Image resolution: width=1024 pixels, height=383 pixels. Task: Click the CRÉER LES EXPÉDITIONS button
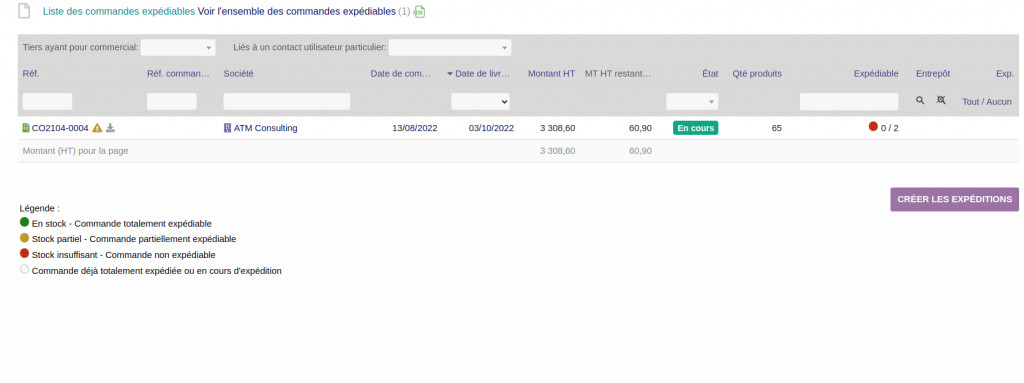pyautogui.click(x=954, y=199)
